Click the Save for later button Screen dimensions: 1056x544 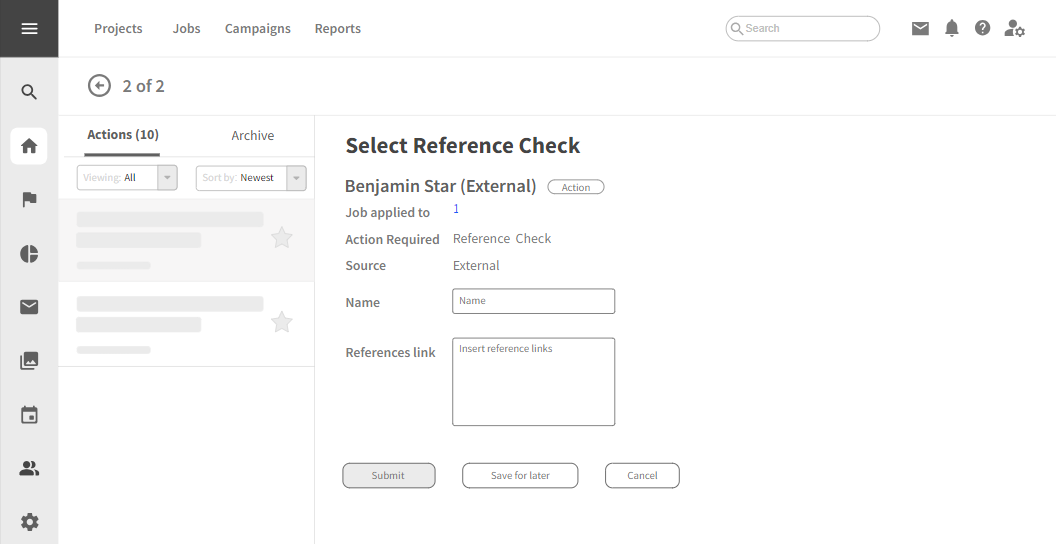point(520,476)
